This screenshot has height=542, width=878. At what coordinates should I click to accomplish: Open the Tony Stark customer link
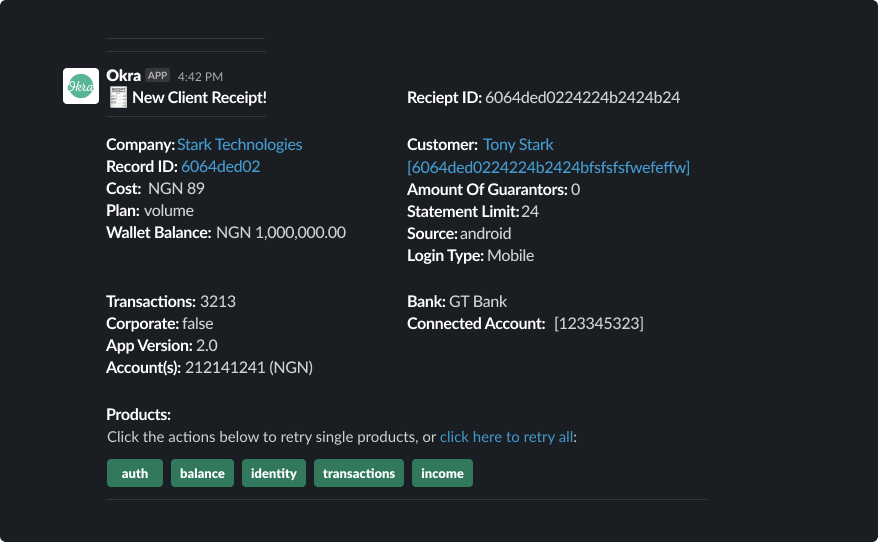518,144
